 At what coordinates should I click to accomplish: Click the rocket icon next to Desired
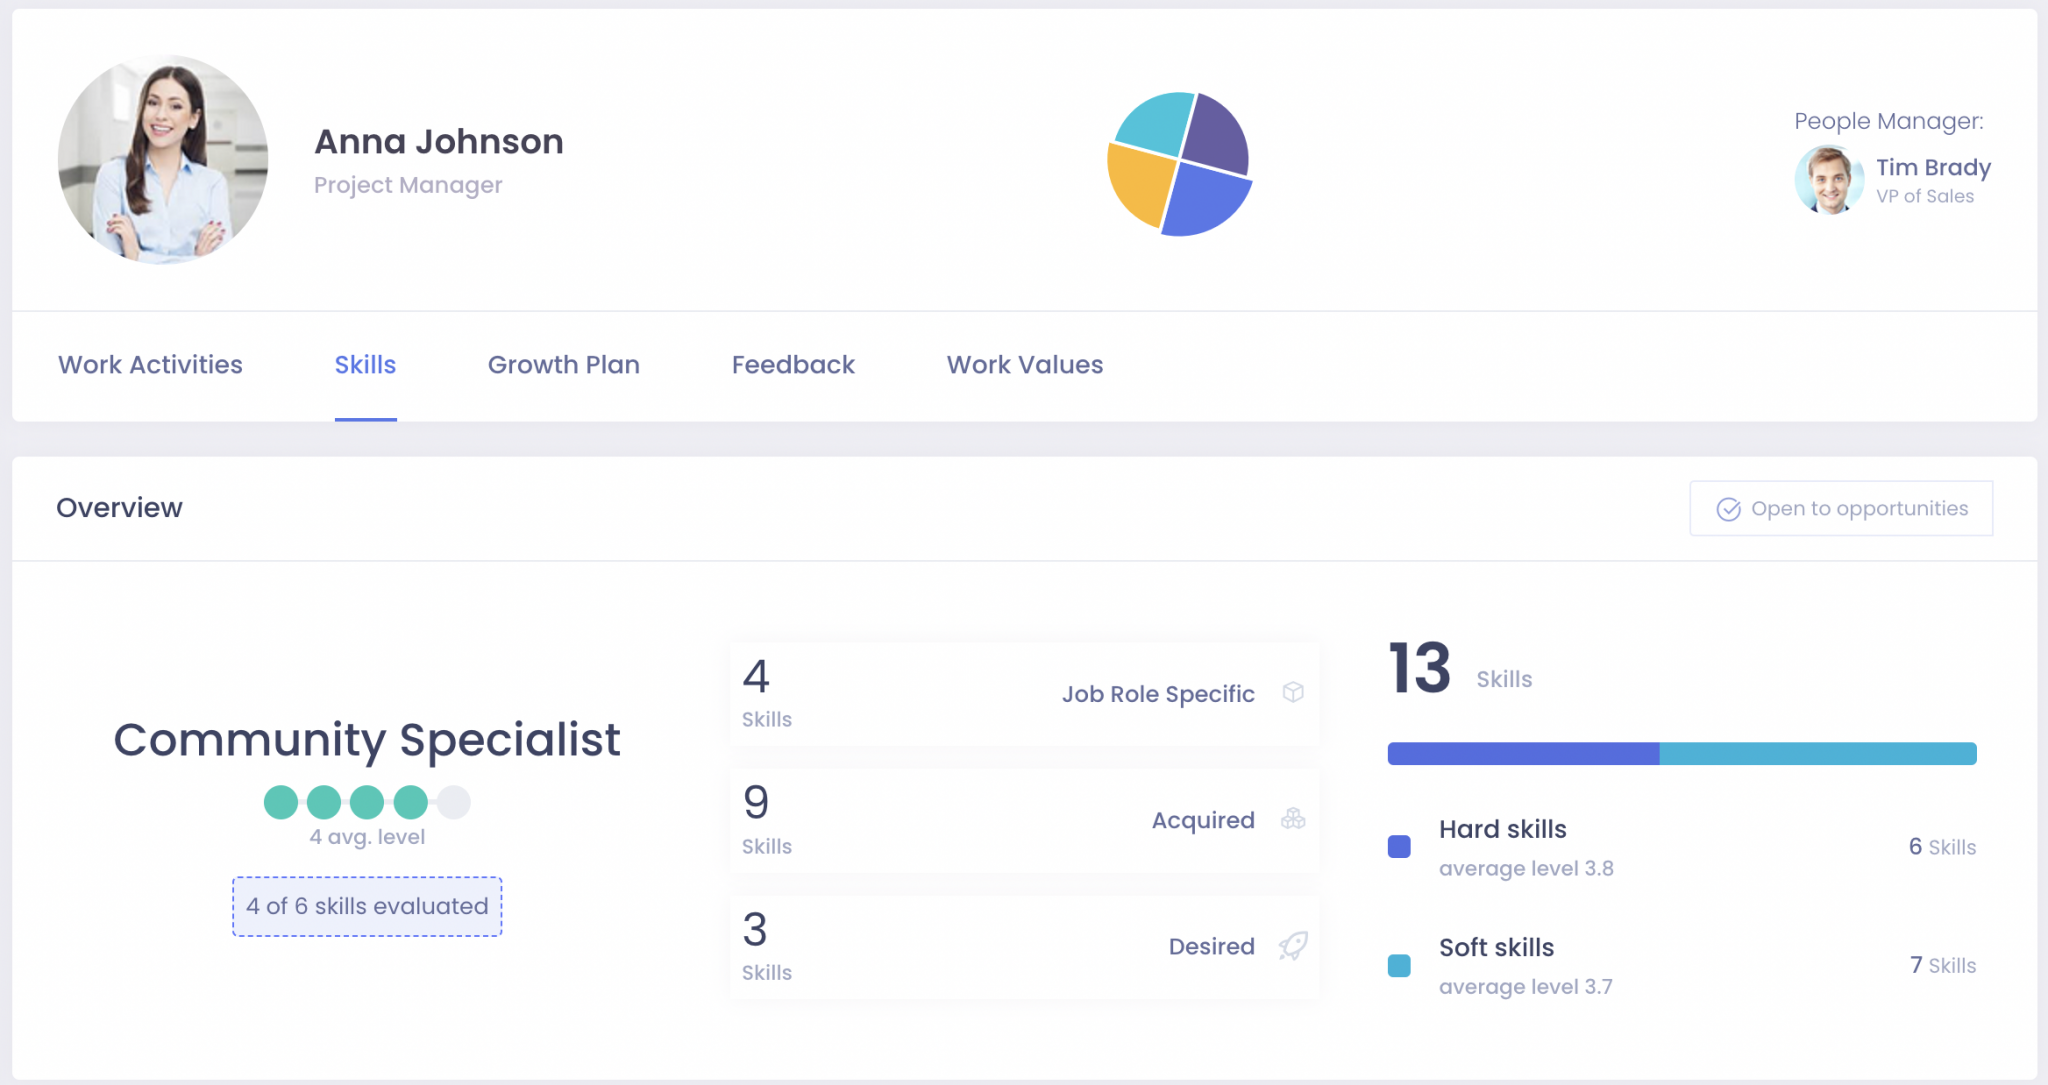pyautogui.click(x=1293, y=945)
